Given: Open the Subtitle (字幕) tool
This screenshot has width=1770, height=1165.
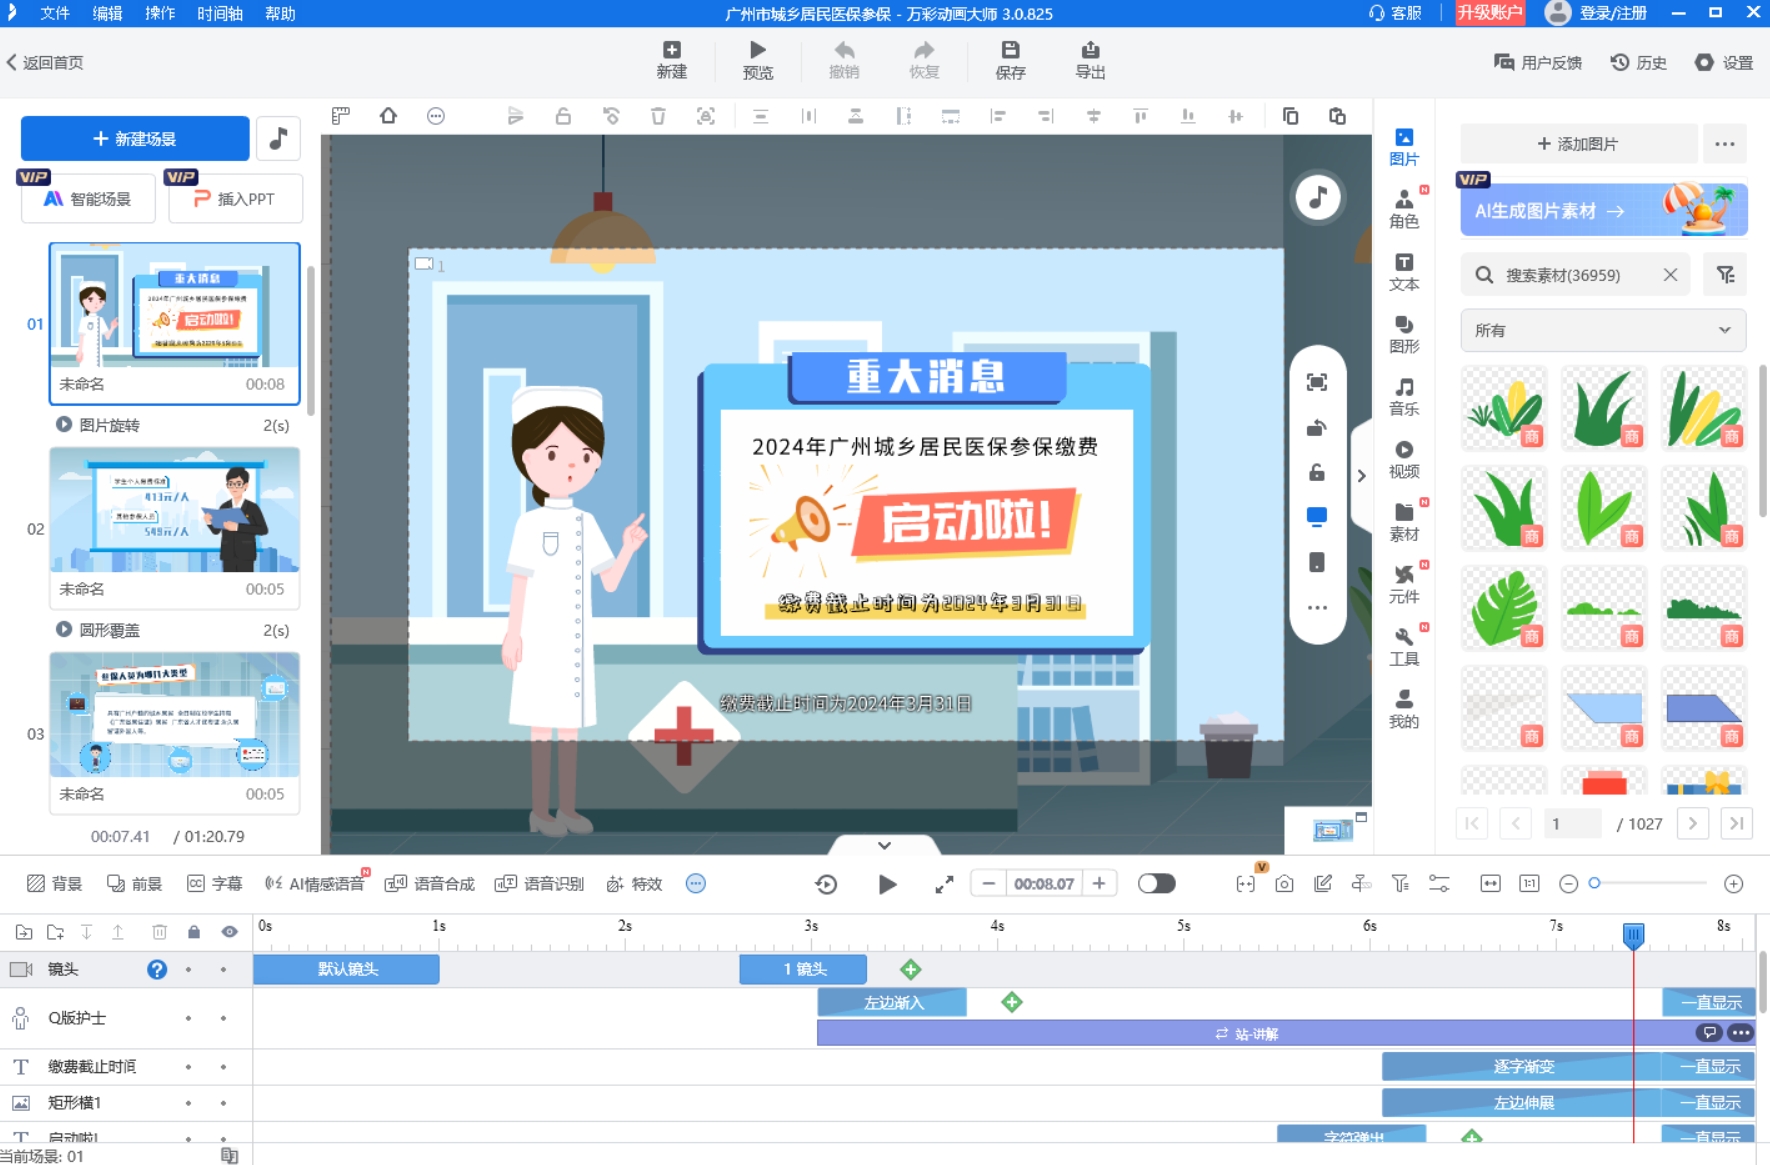Looking at the screenshot, I should coord(214,884).
